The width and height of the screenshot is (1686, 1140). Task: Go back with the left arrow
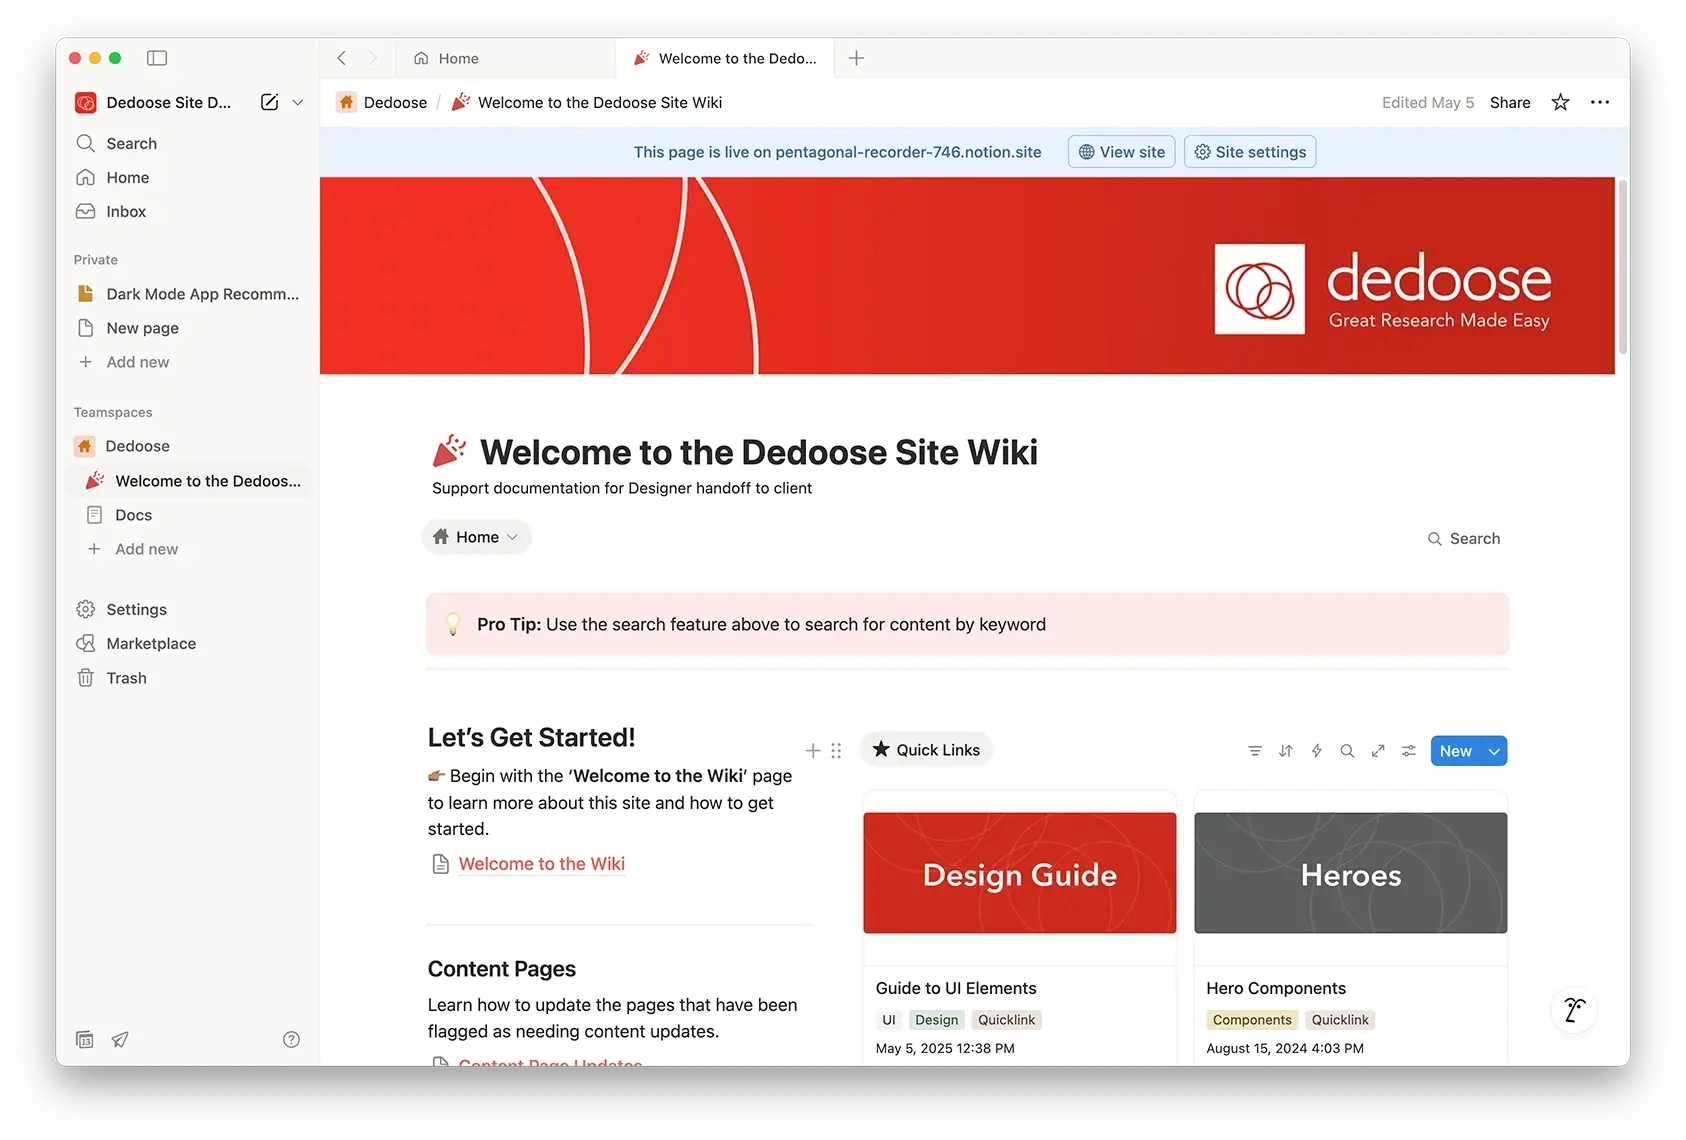[342, 58]
